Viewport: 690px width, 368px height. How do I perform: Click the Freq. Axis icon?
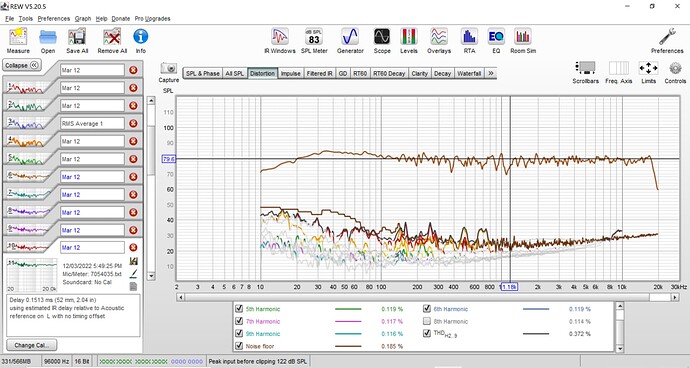(x=618, y=68)
